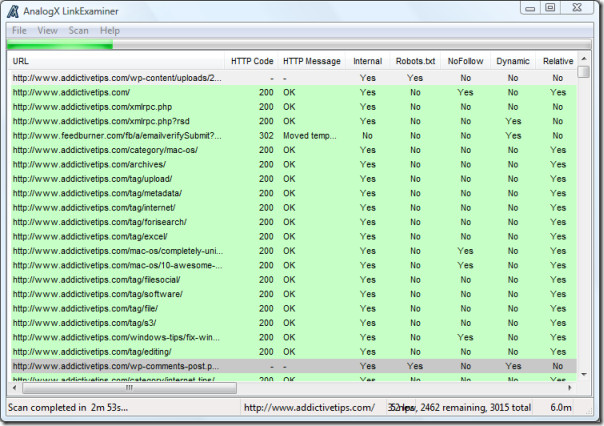The width and height of the screenshot is (604, 426).
Task: Click the horizontal scrollbar right arrow
Action: tap(570, 387)
